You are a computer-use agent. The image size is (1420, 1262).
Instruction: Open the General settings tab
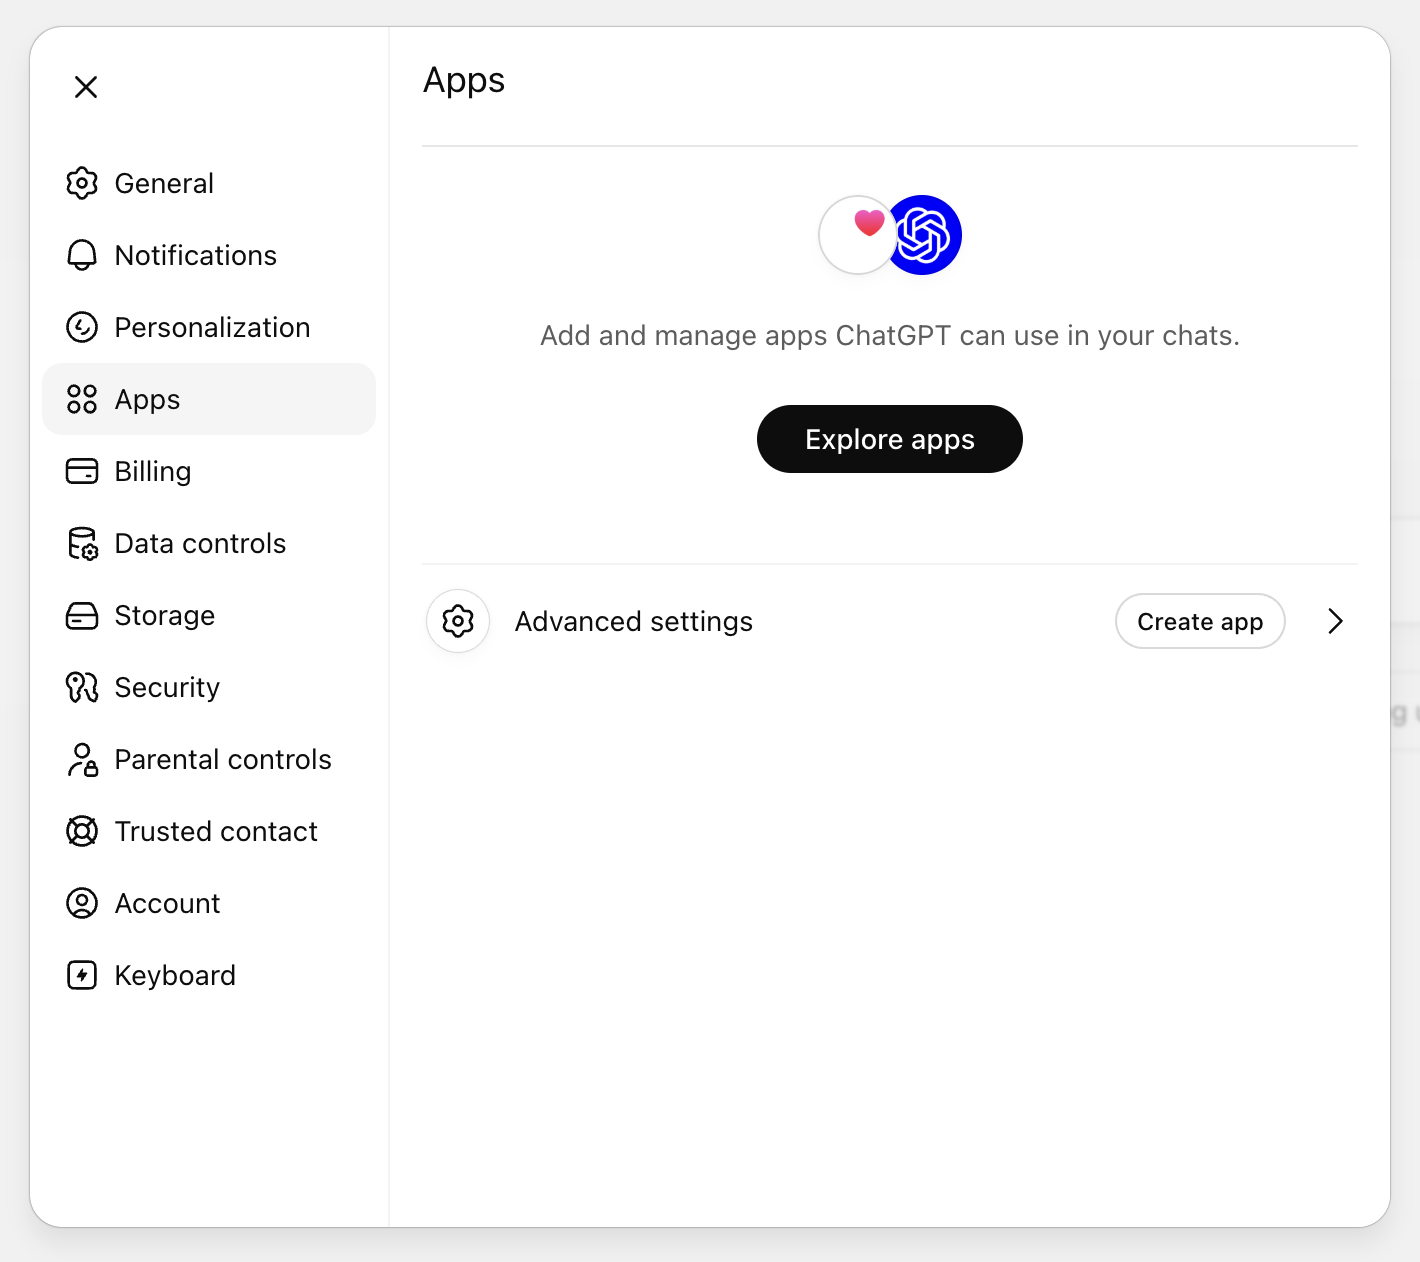[x=209, y=183]
